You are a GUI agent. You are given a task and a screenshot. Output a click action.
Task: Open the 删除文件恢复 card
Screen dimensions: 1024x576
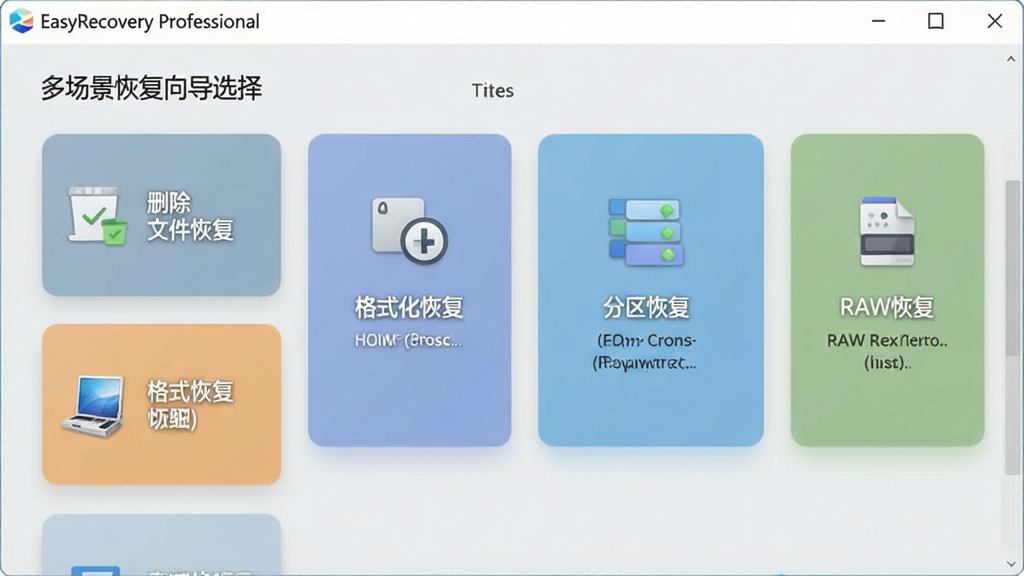[161, 215]
